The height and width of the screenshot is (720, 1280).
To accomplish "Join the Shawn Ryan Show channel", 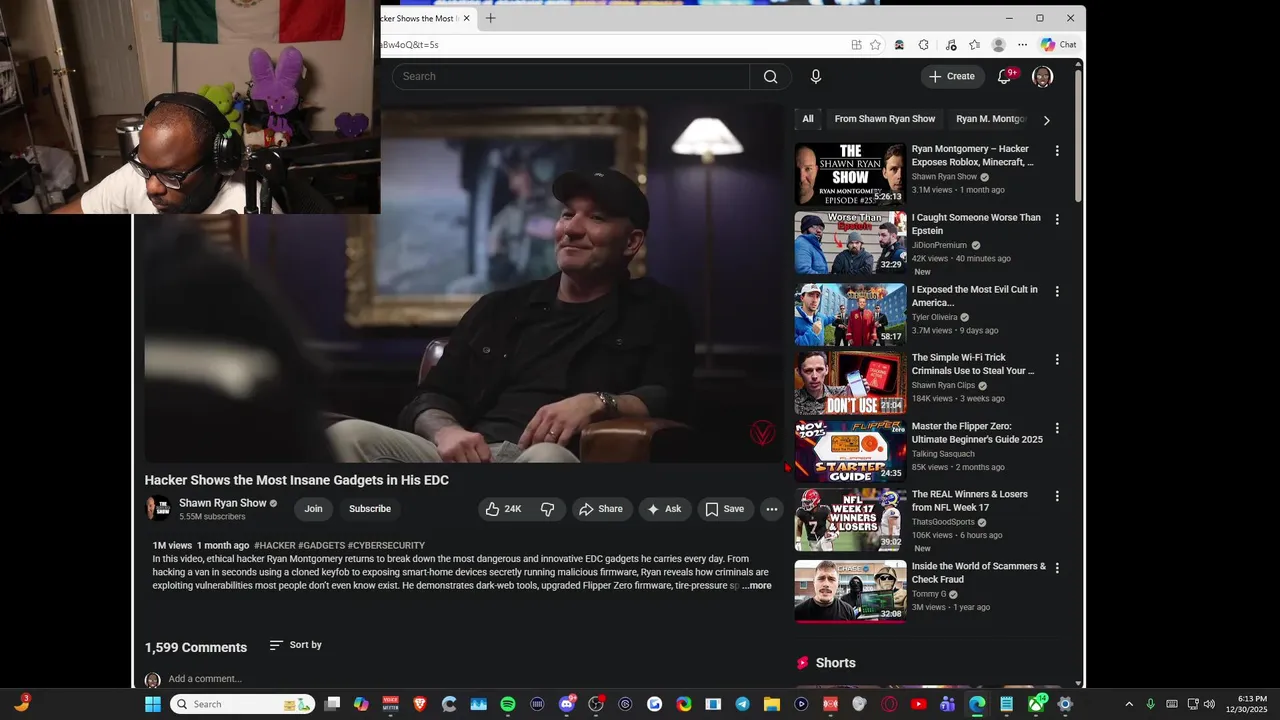I will [314, 509].
